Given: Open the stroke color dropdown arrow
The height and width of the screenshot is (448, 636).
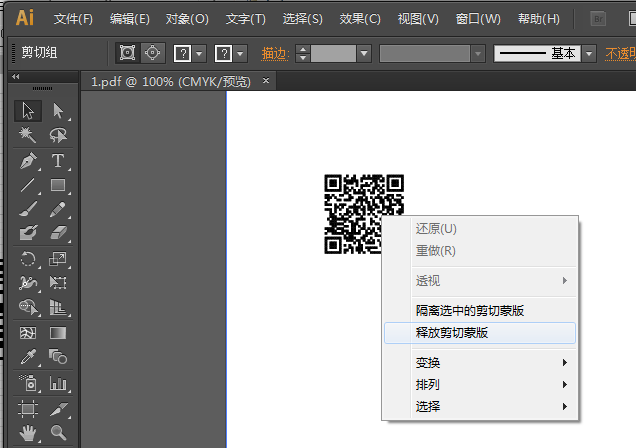Looking at the screenshot, I should (x=240, y=53).
